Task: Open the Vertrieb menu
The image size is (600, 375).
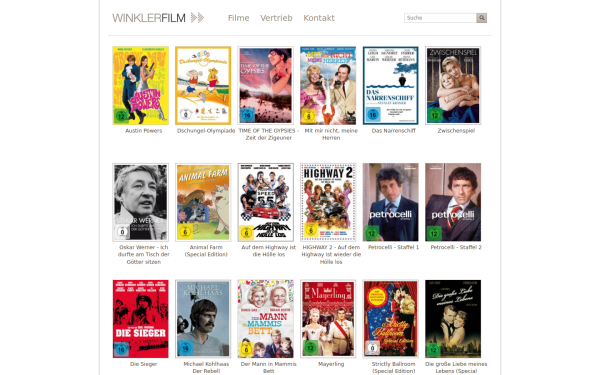Action: pyautogui.click(x=276, y=18)
